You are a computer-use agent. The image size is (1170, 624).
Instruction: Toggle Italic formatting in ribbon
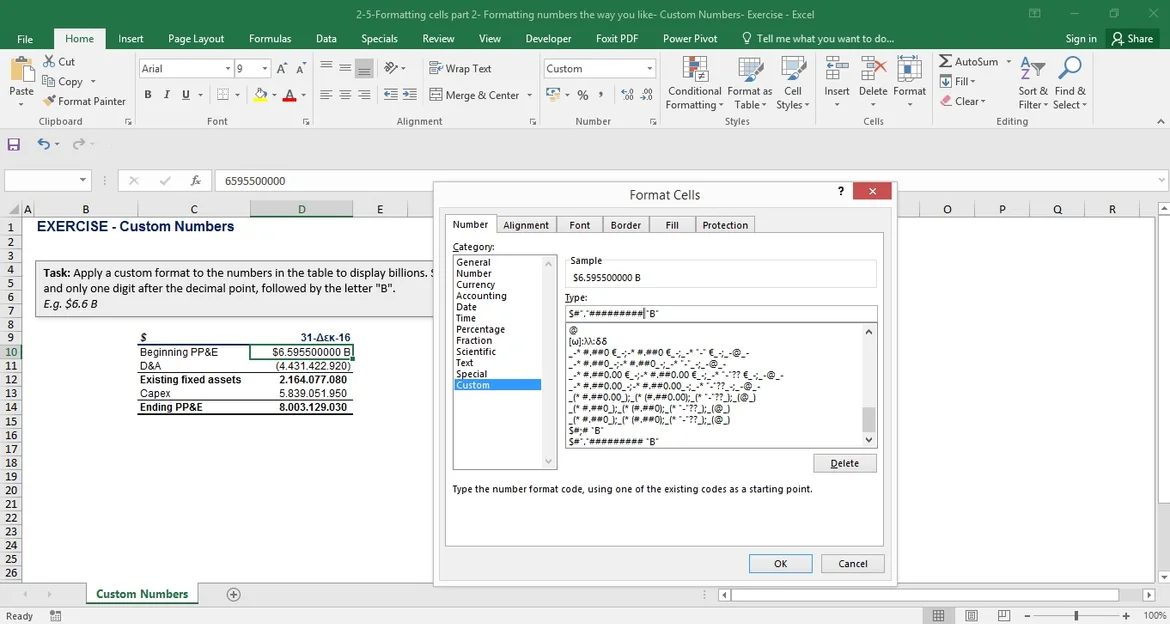tap(167, 95)
